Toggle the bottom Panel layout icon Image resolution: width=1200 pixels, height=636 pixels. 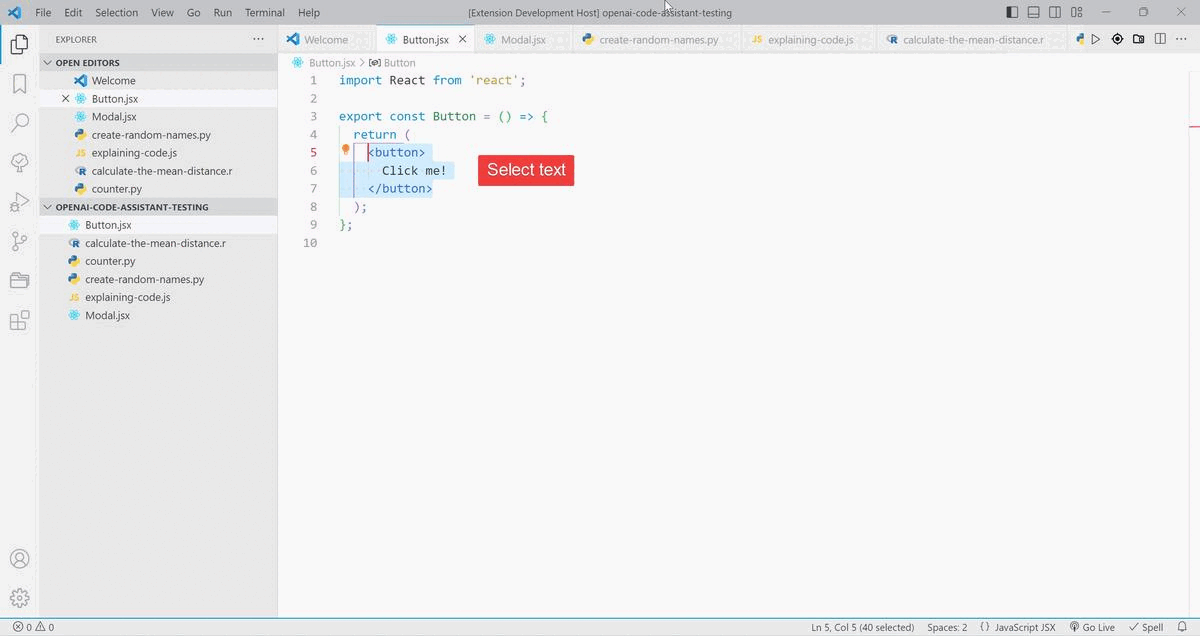(x=1034, y=12)
